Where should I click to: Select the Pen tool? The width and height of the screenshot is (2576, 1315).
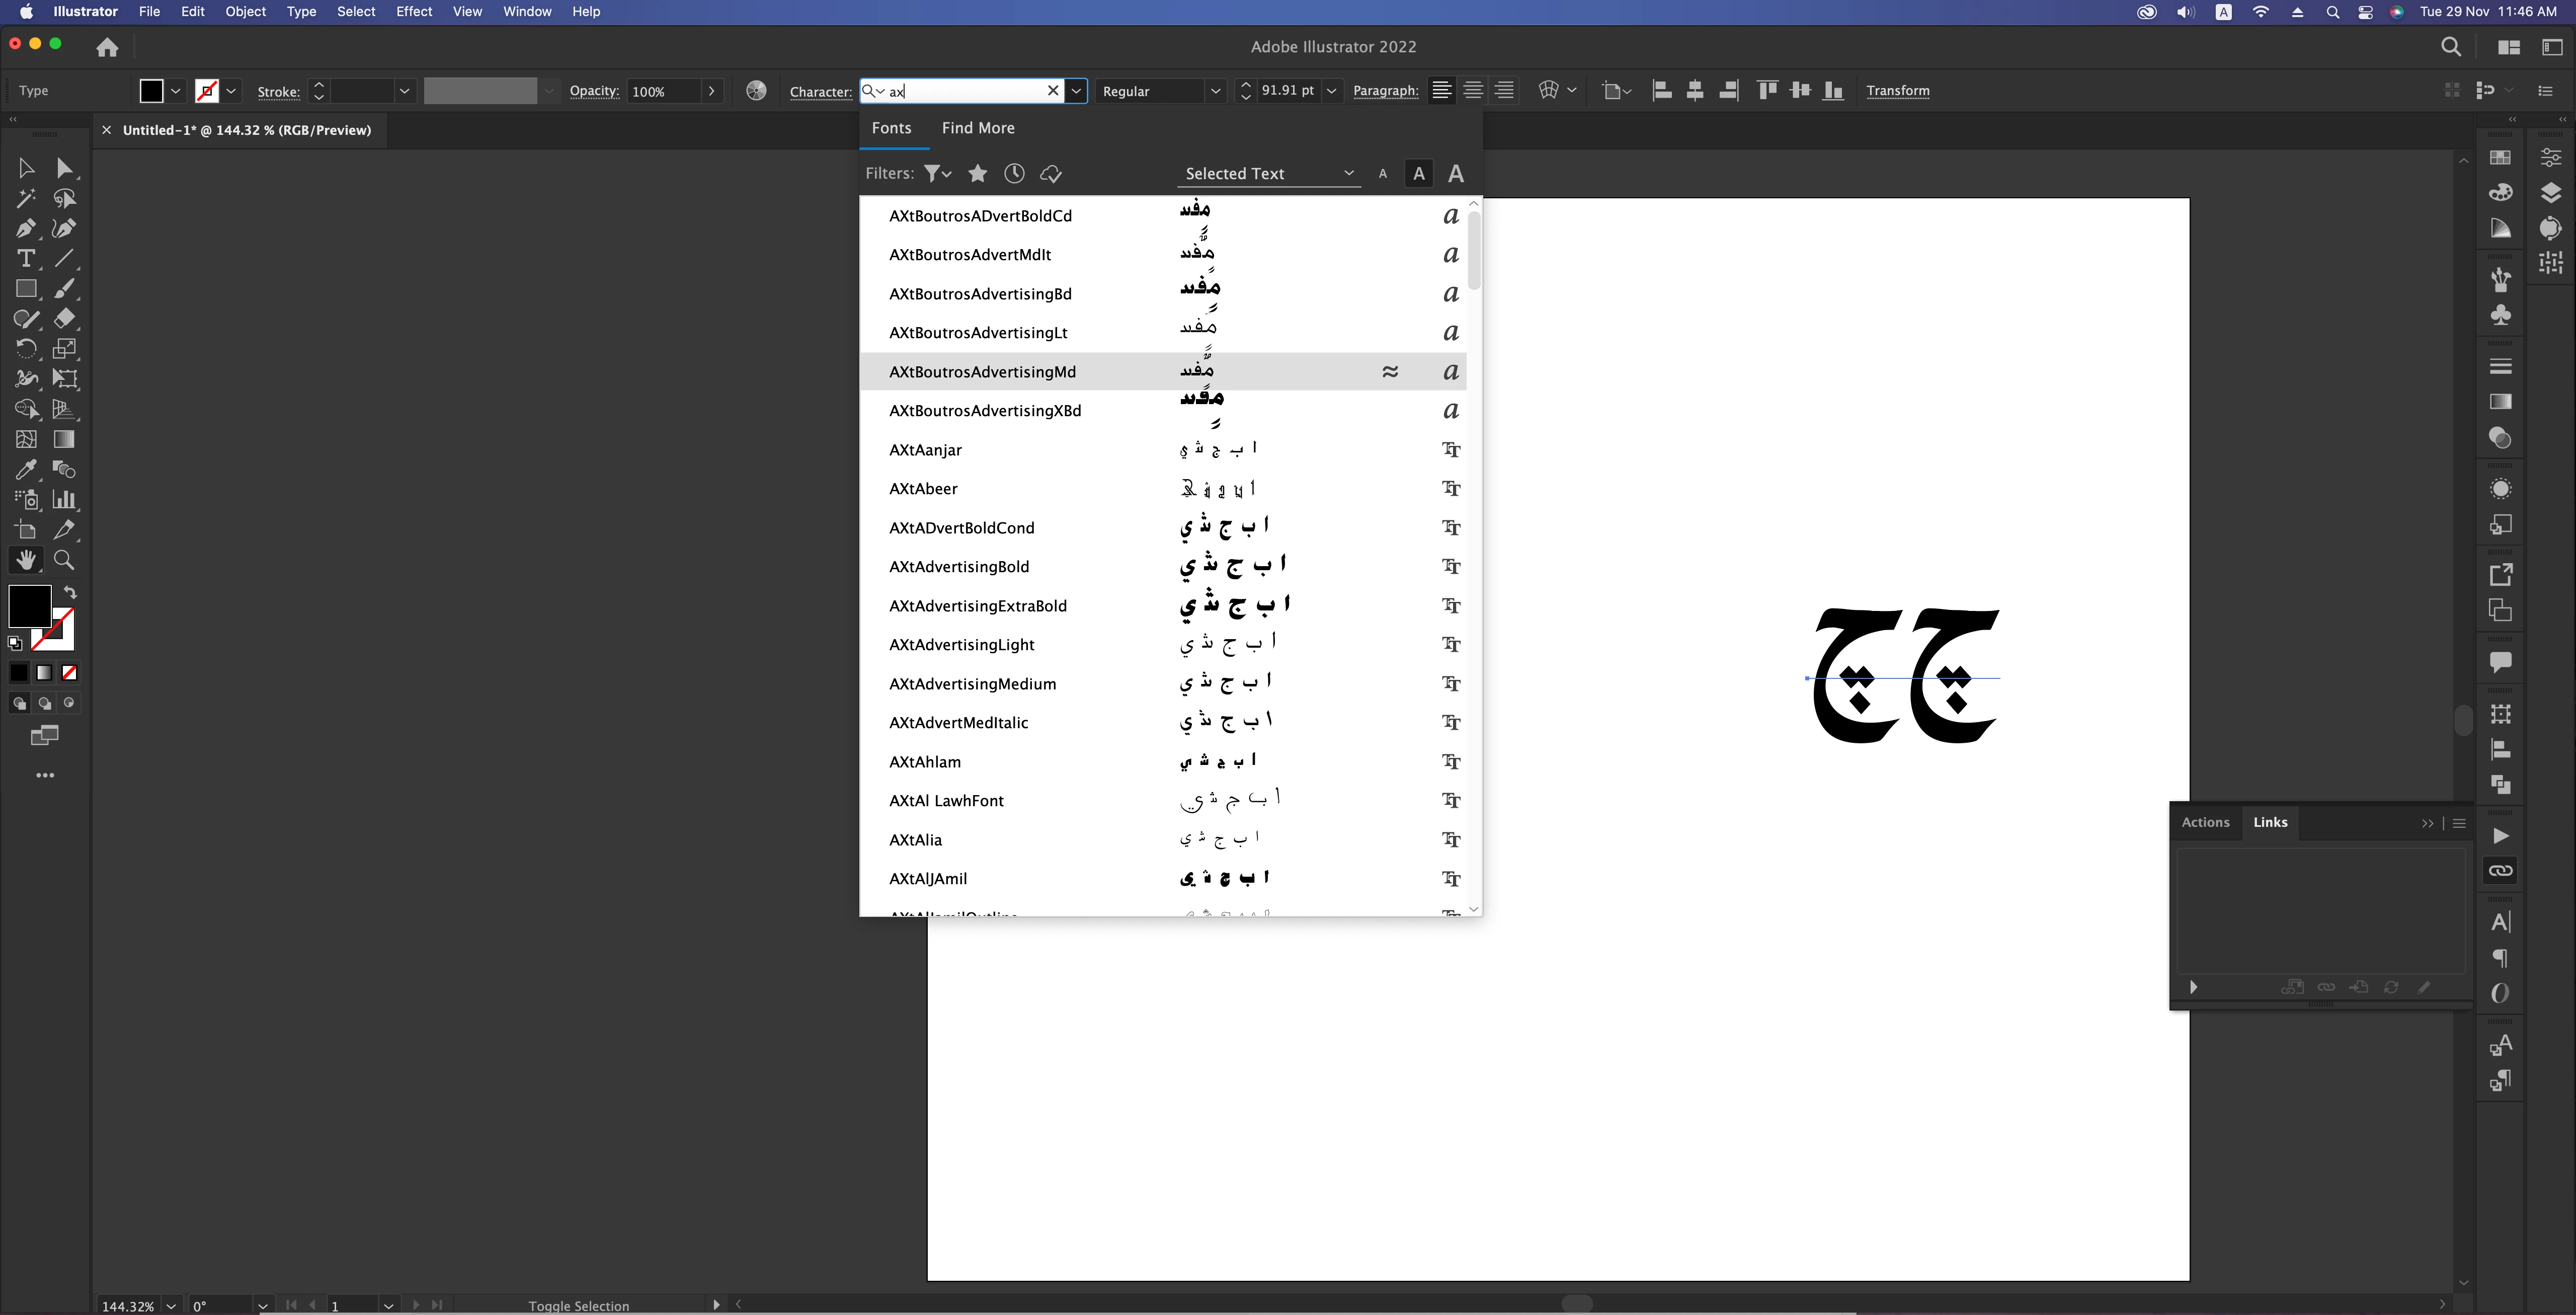[26, 229]
